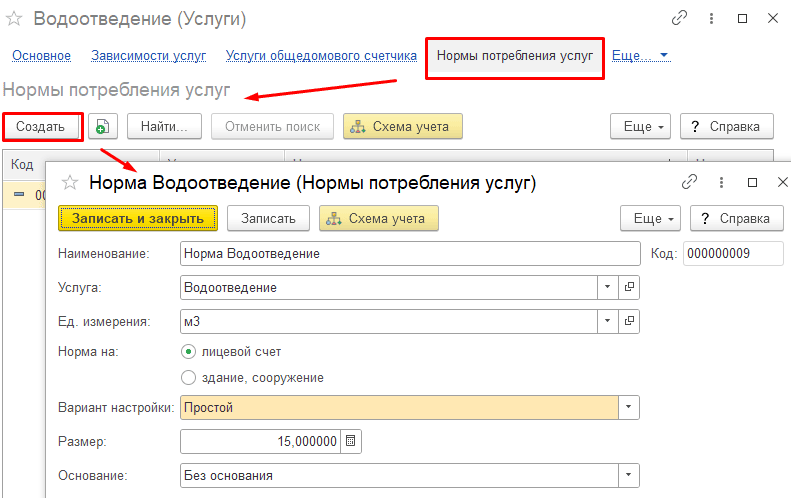Screen dimensions: 791x498
Task: Click the Создать button
Action: (41, 127)
